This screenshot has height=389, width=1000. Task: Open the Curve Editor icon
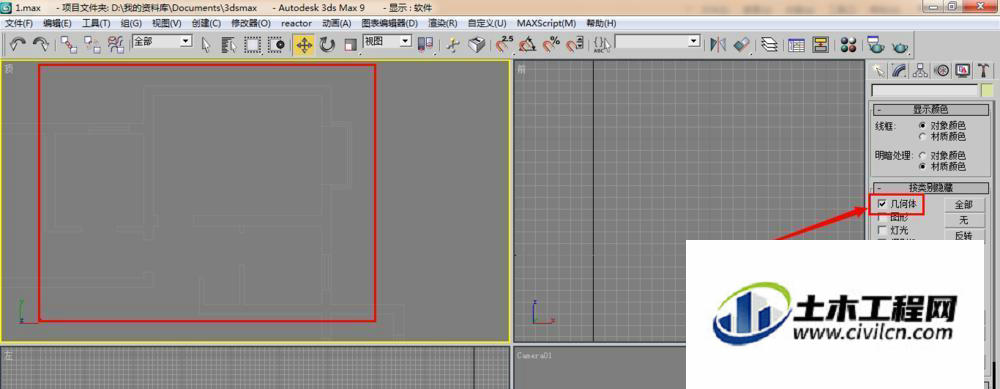coord(797,45)
